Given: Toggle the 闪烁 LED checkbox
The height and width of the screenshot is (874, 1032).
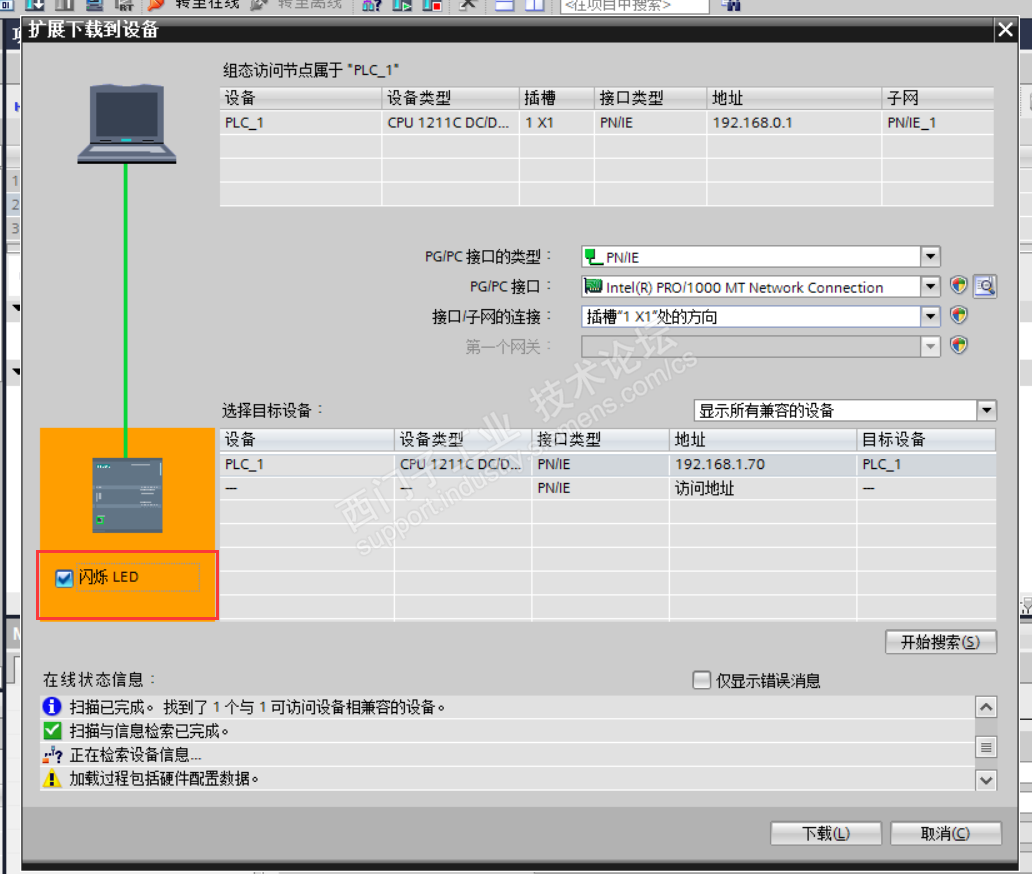Looking at the screenshot, I should (64, 578).
